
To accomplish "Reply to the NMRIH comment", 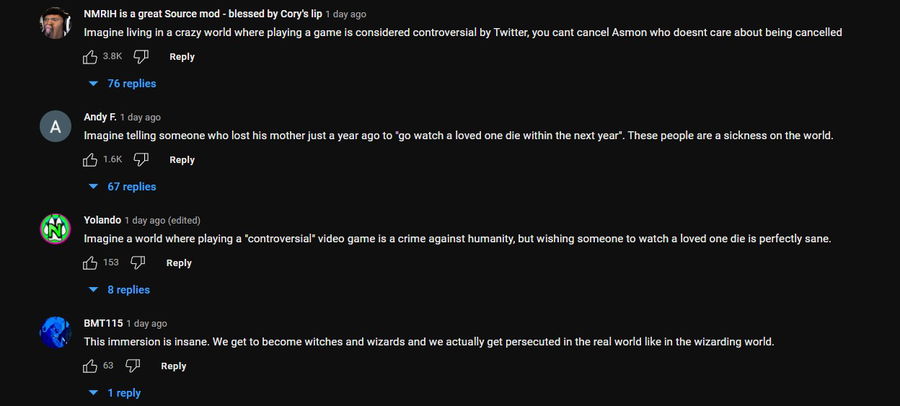I will click(182, 57).
